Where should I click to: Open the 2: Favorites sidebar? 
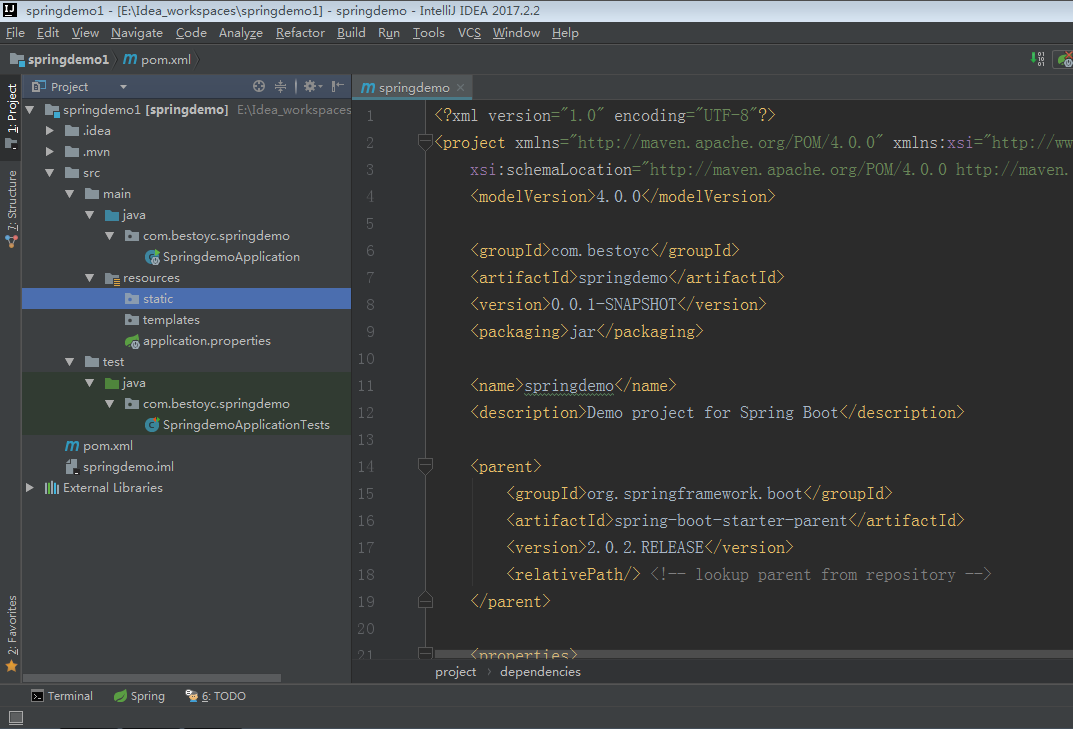(12, 633)
